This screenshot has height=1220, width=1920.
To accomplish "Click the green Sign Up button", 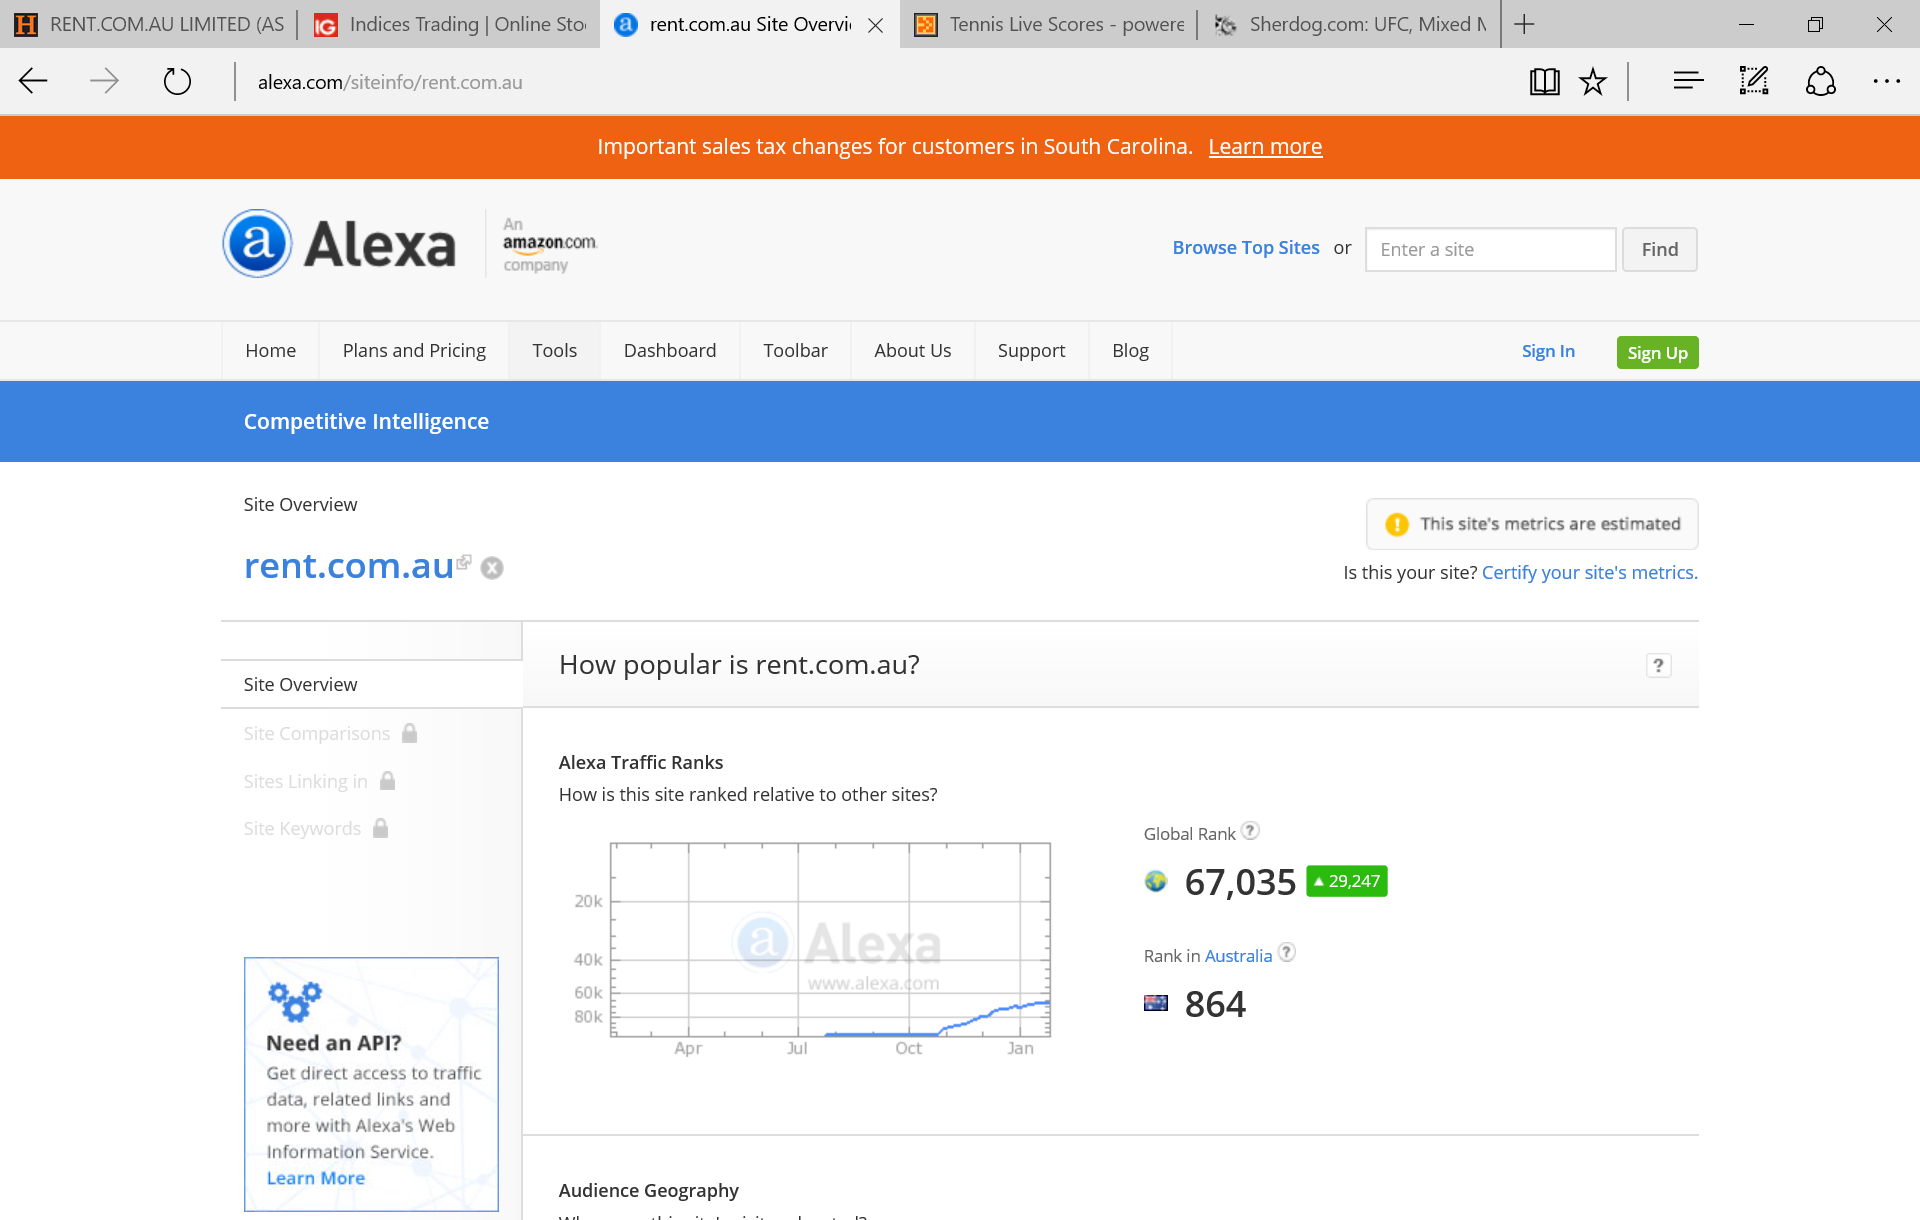I will [x=1657, y=352].
